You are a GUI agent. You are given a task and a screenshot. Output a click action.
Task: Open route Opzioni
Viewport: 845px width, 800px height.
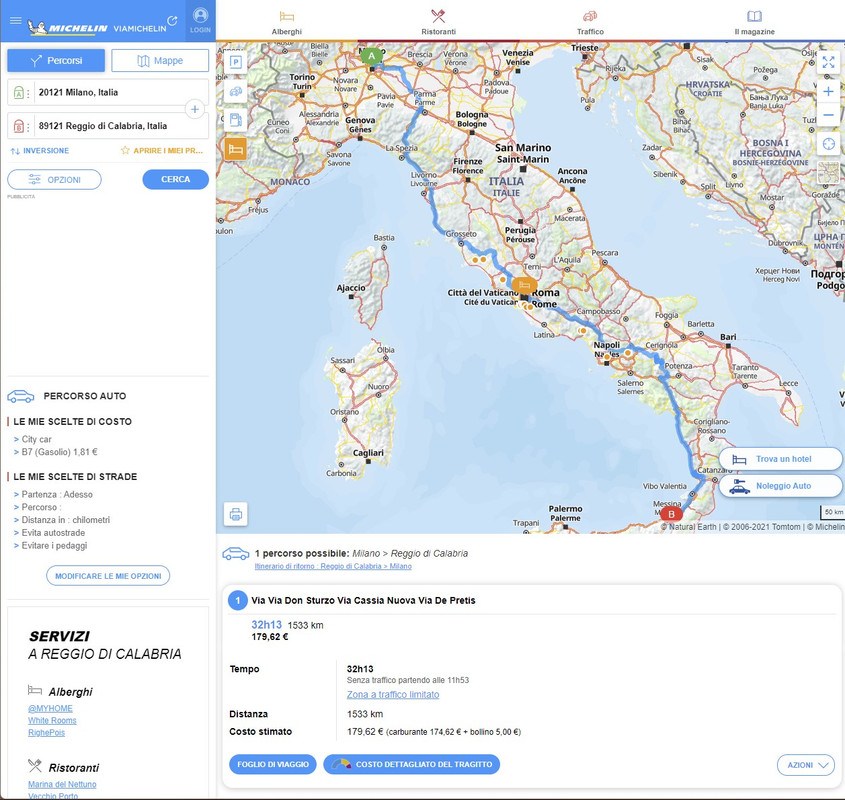pos(54,180)
